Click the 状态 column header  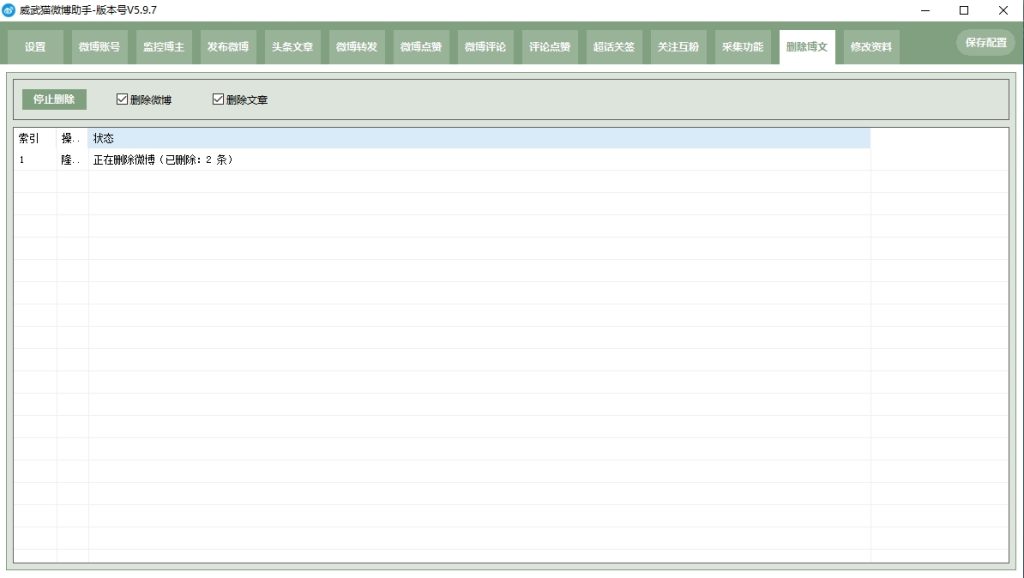478,138
